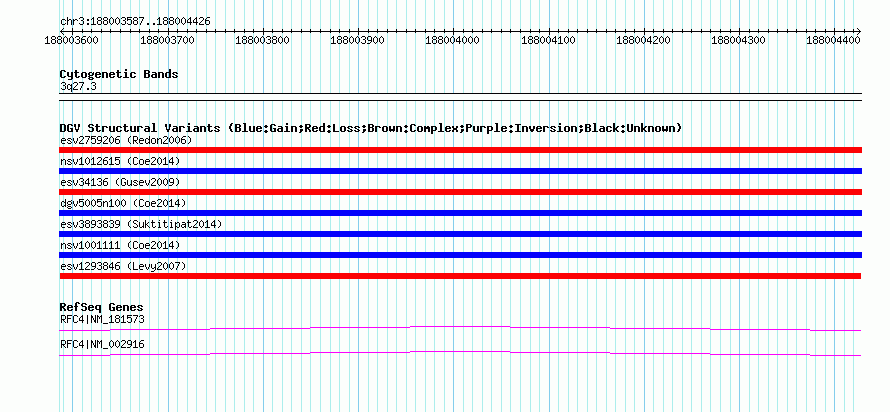This screenshot has width=890, height=412.
Task: Click the red bar for esv2759206
Action: coord(461,150)
